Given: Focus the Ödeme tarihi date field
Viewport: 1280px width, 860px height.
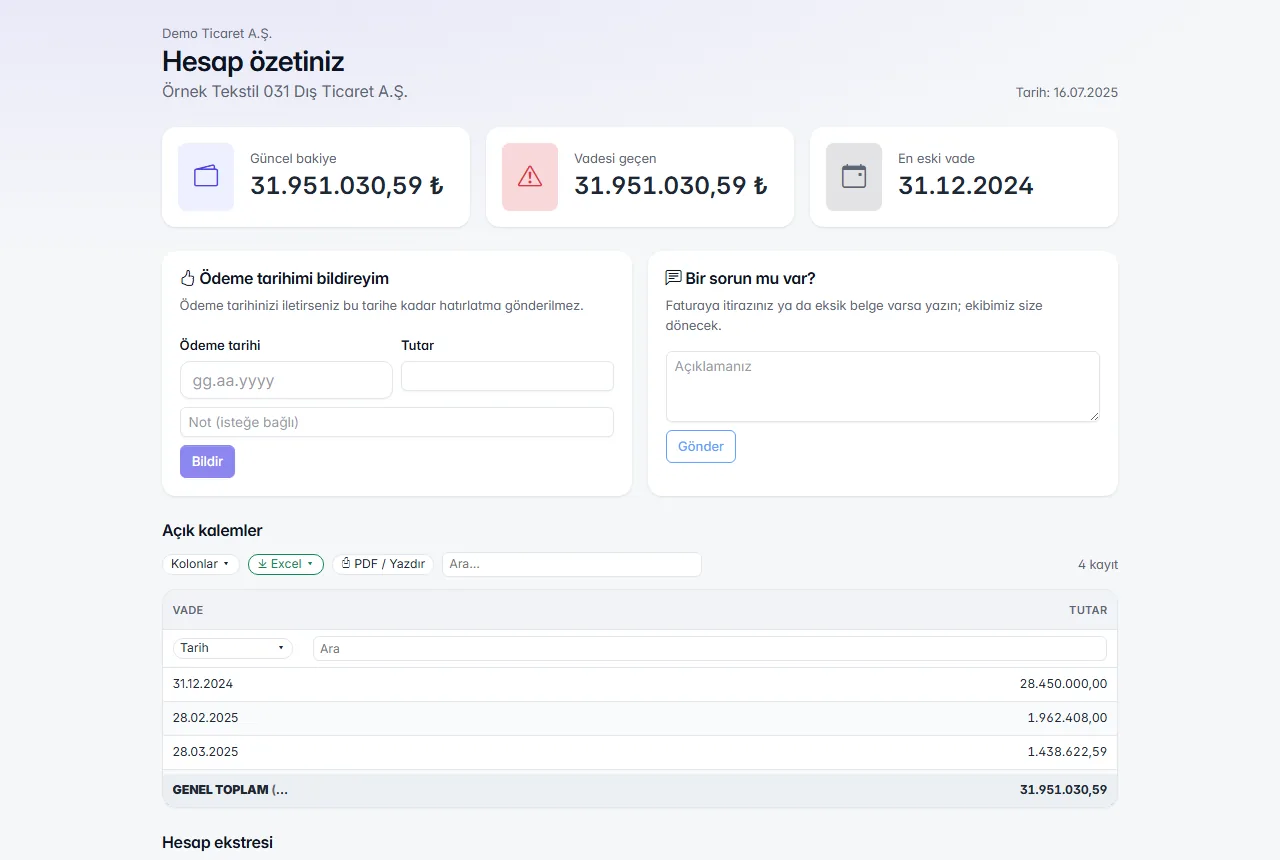Looking at the screenshot, I should coord(286,380).
